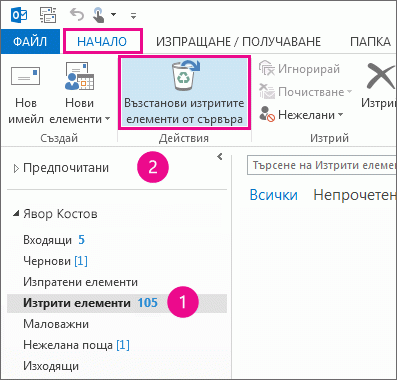Click the Outlook application icon
Viewport: 397px width, 380px height.
19,15
